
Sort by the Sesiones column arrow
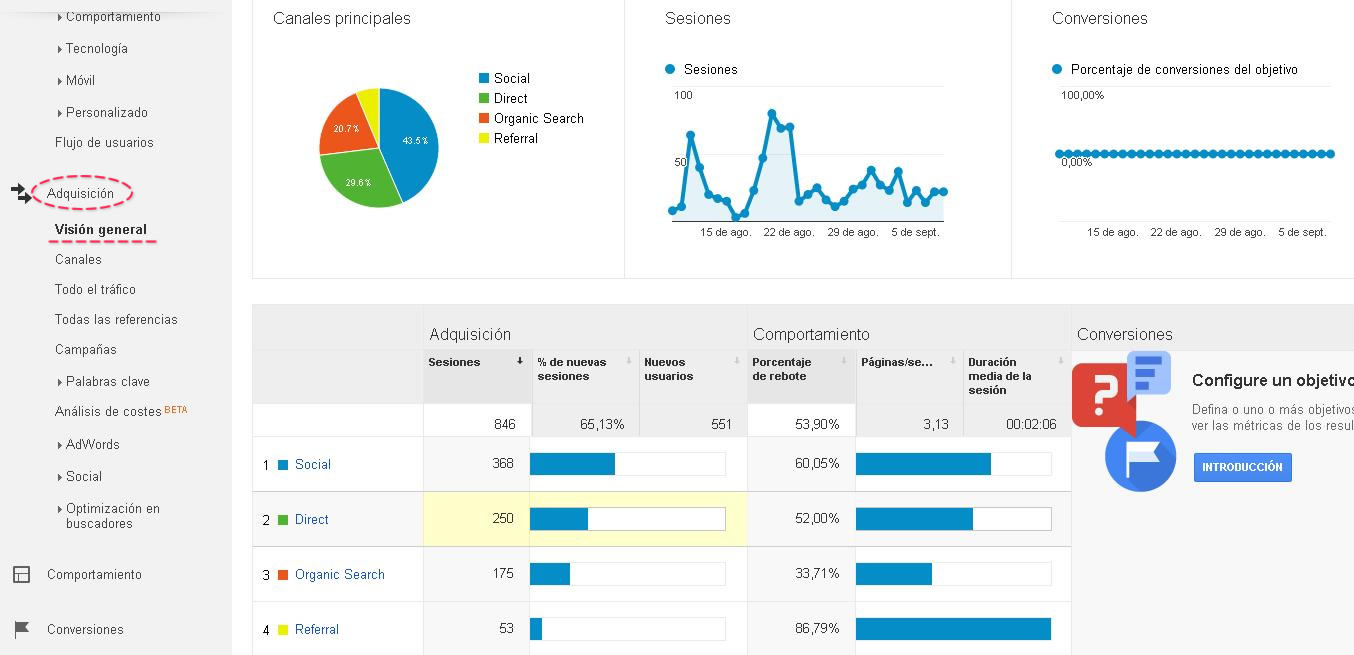click(520, 361)
